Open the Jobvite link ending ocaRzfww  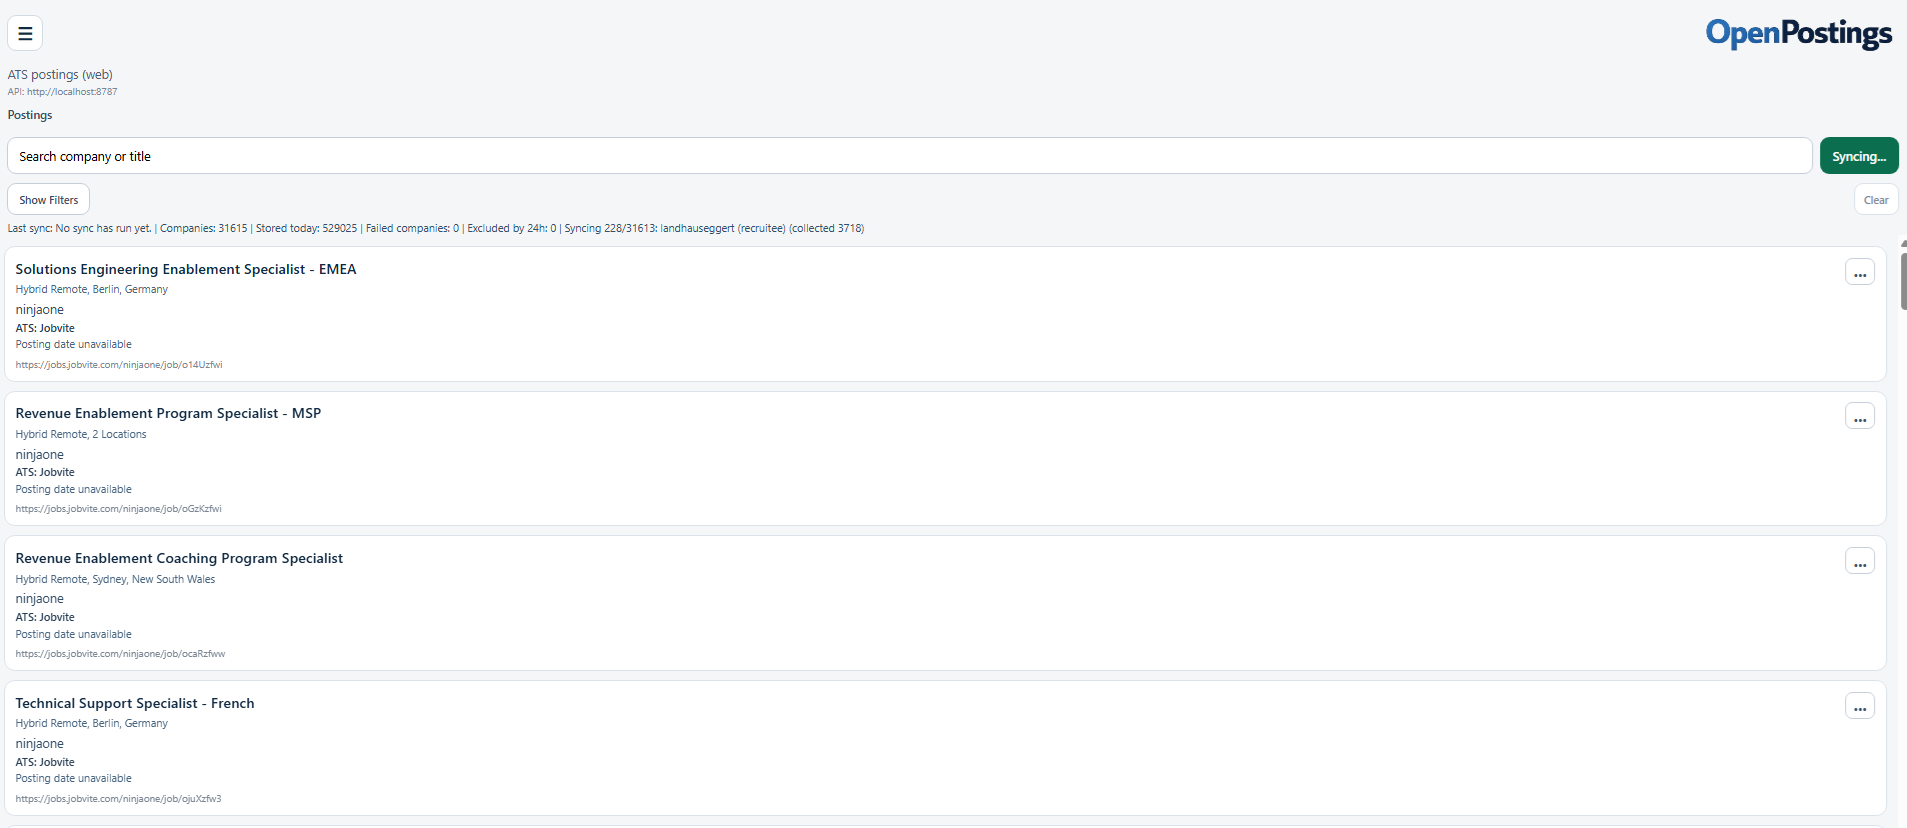(120, 654)
